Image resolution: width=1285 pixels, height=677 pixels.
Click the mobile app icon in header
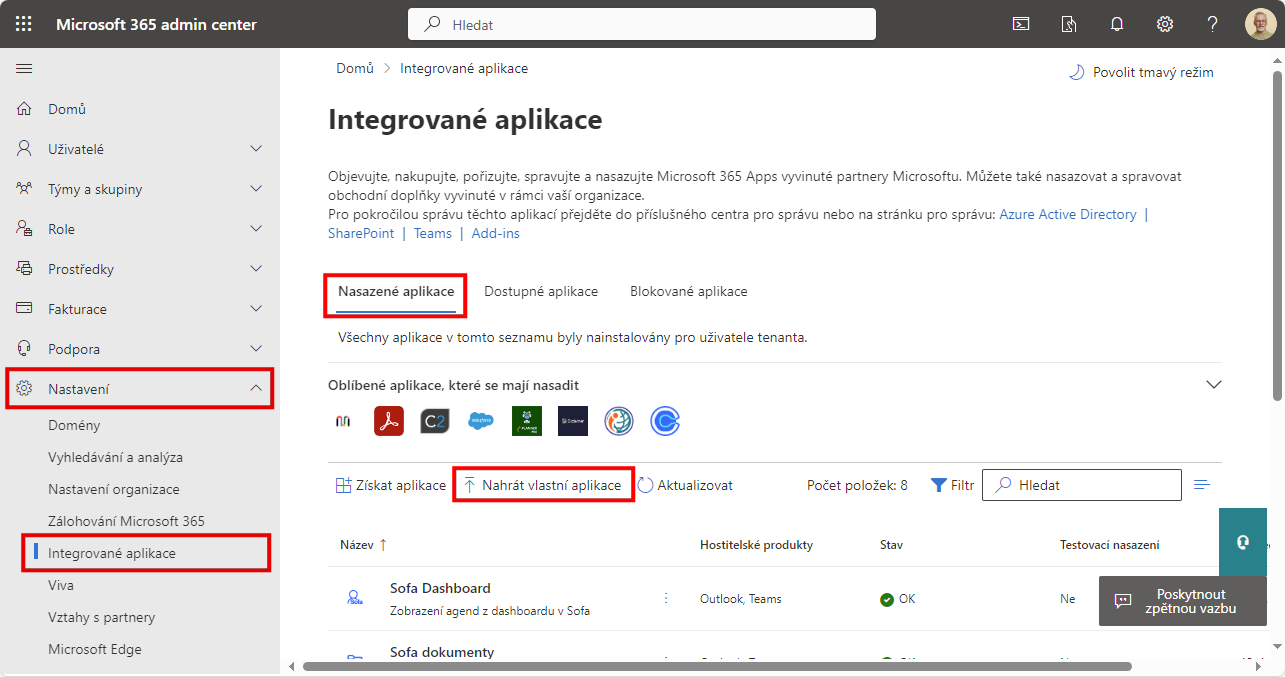tap(1069, 24)
